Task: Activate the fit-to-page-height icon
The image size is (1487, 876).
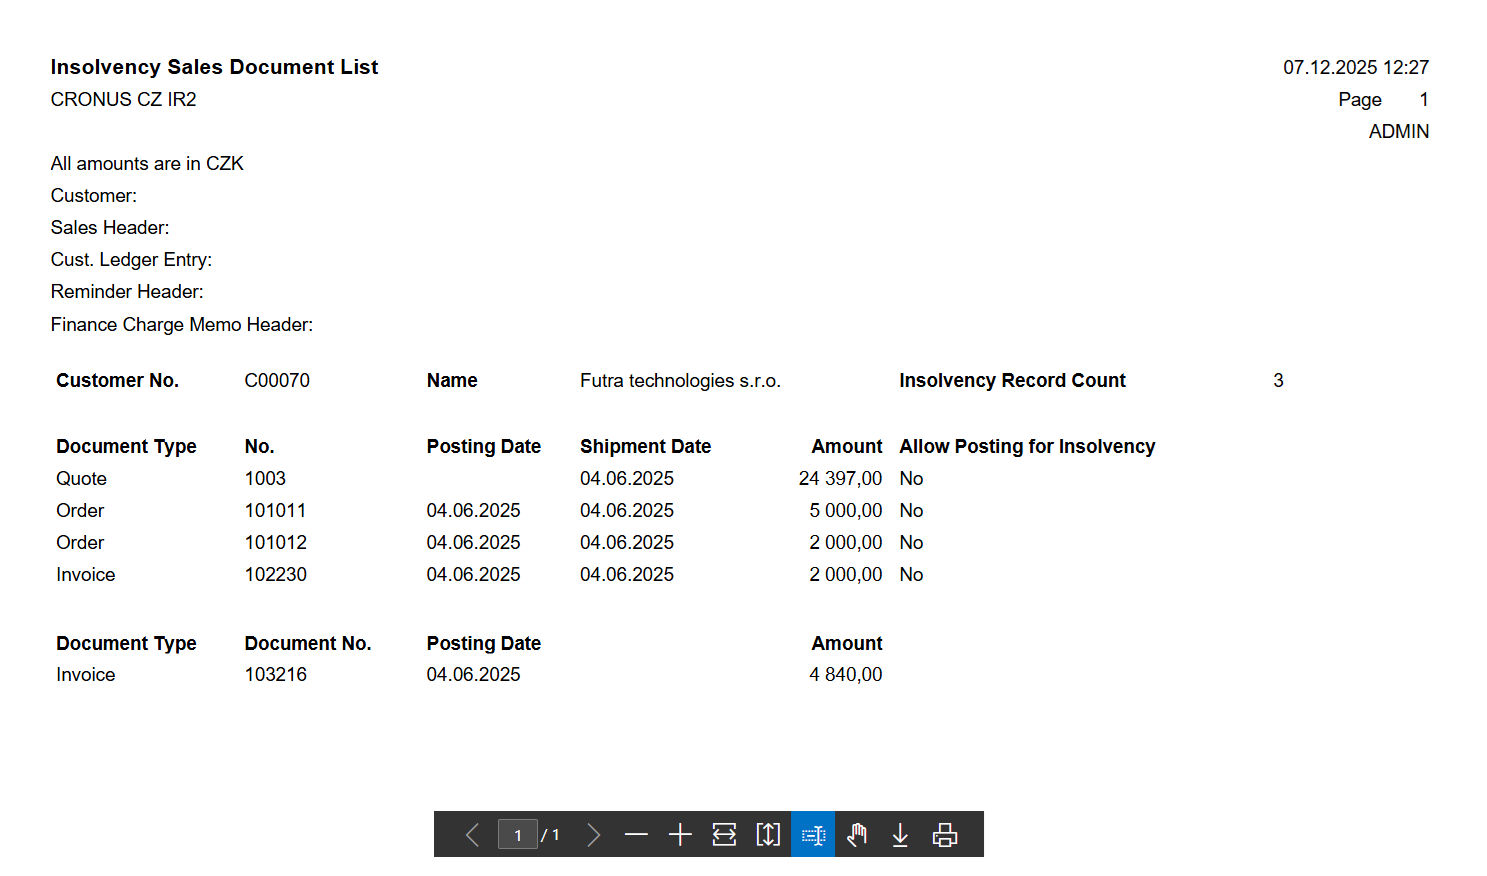Action: 768,834
